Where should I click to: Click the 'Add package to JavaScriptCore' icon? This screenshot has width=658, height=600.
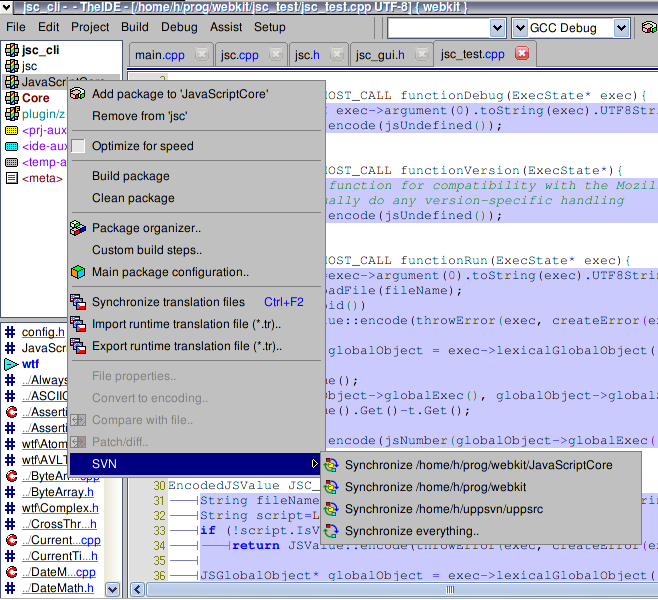click(78, 94)
